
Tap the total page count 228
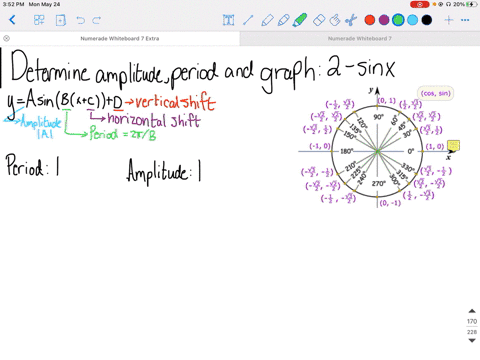click(472, 332)
